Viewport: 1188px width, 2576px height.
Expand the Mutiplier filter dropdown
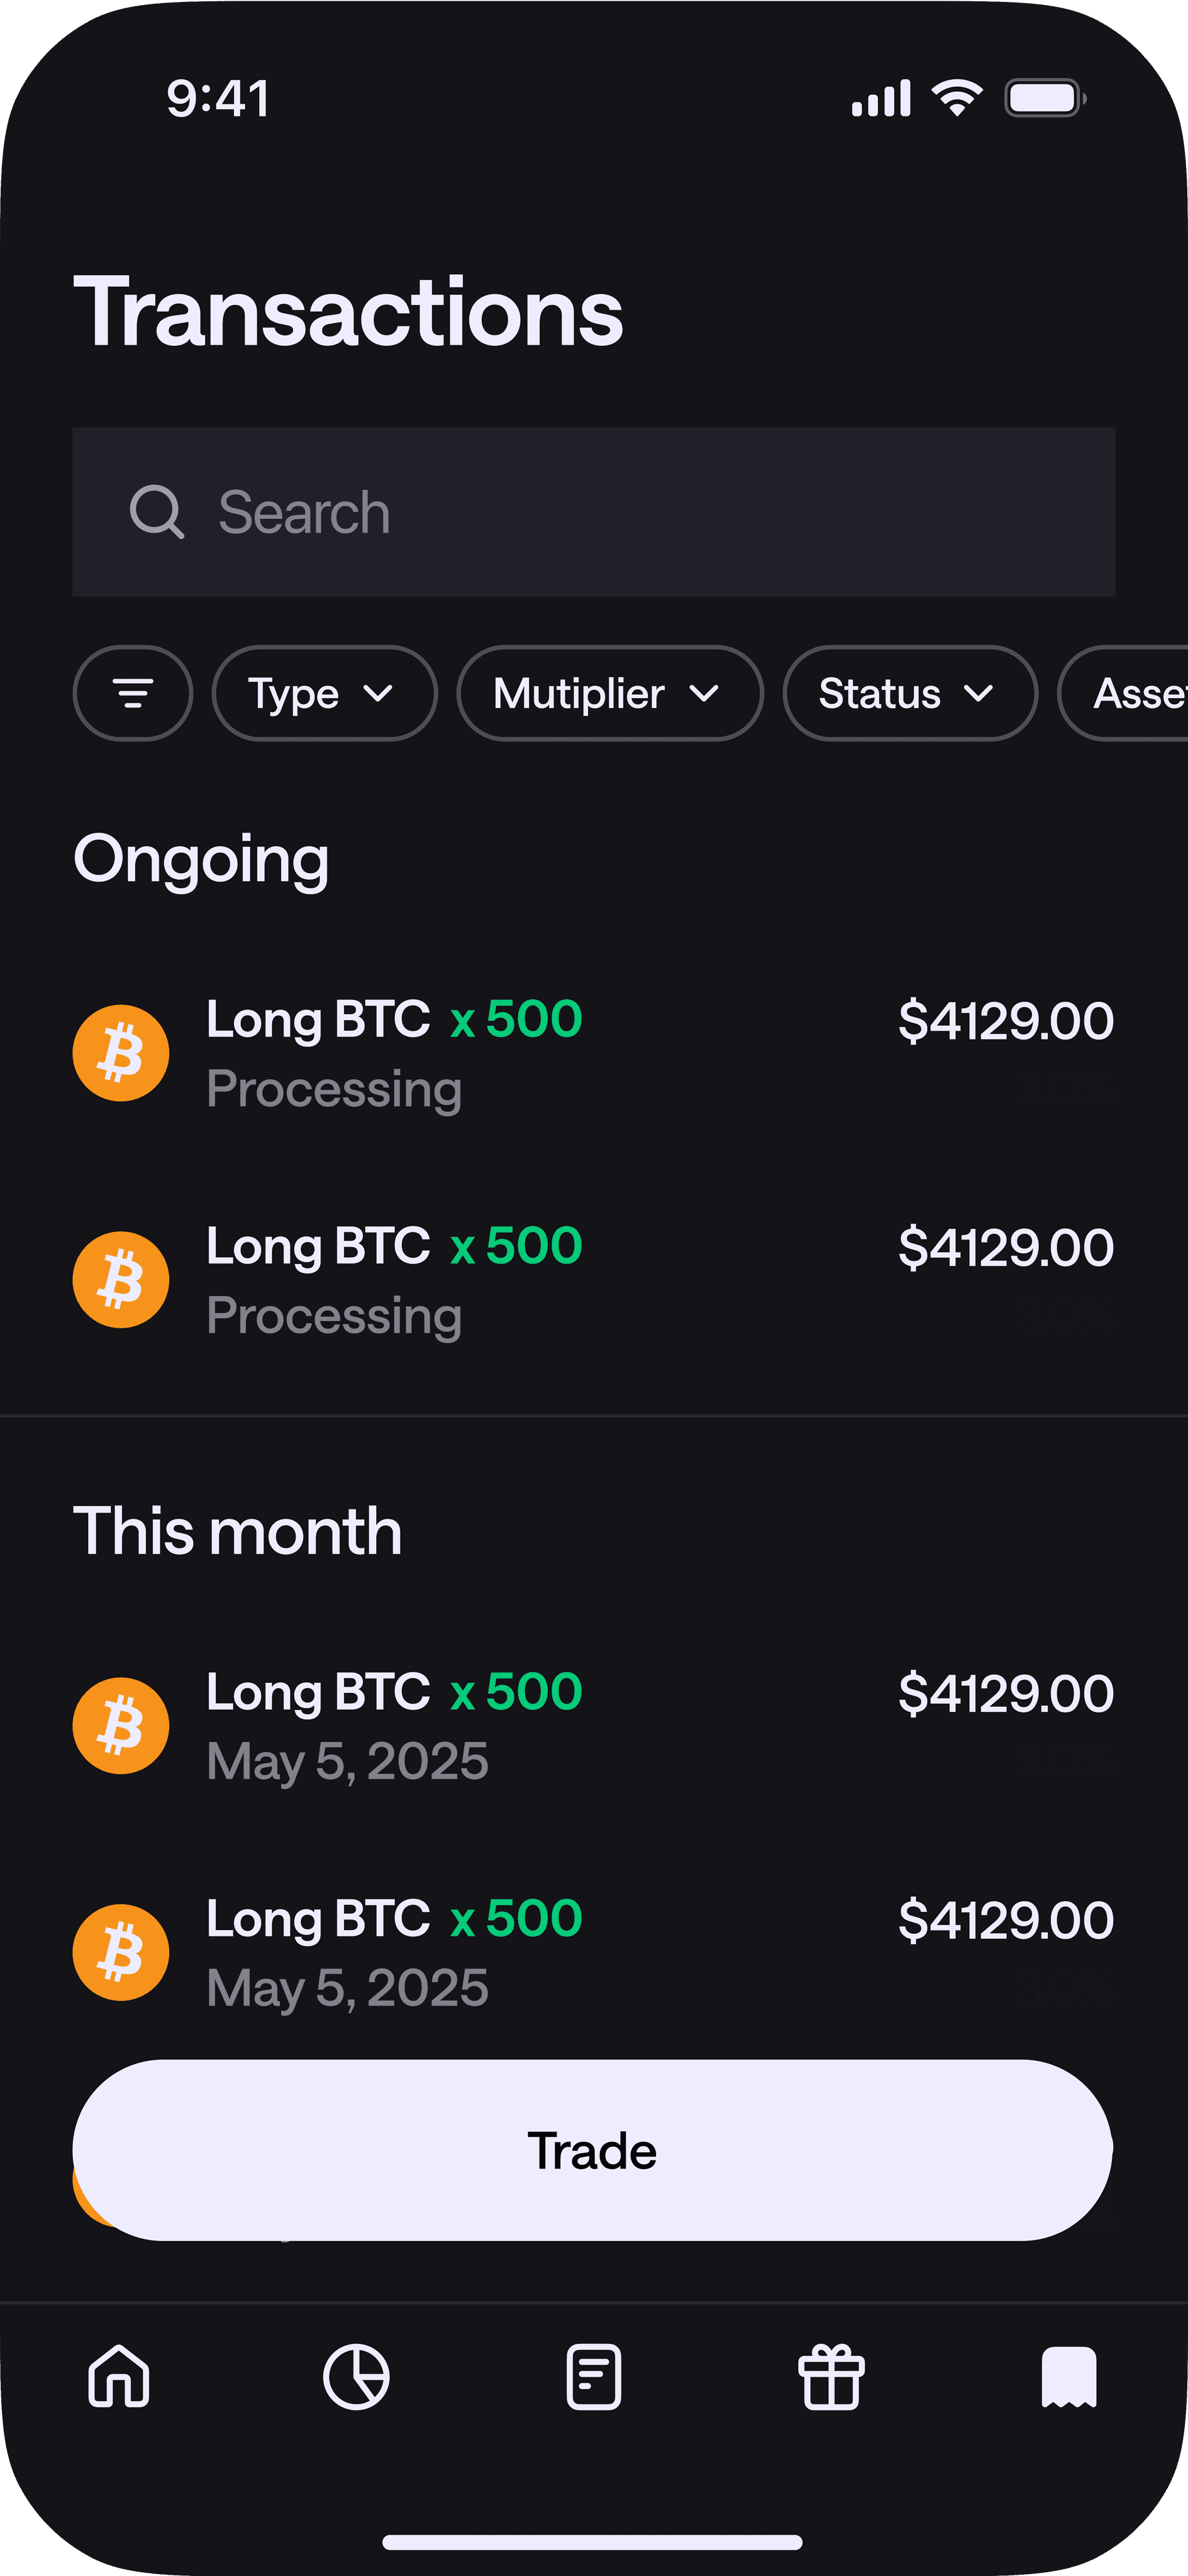point(609,693)
